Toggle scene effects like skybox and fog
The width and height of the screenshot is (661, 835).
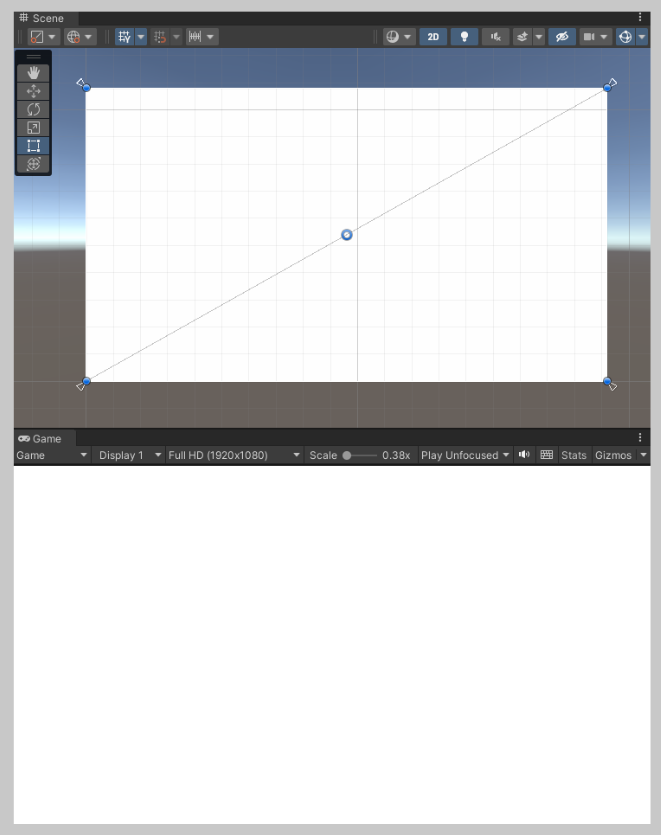tap(523, 37)
